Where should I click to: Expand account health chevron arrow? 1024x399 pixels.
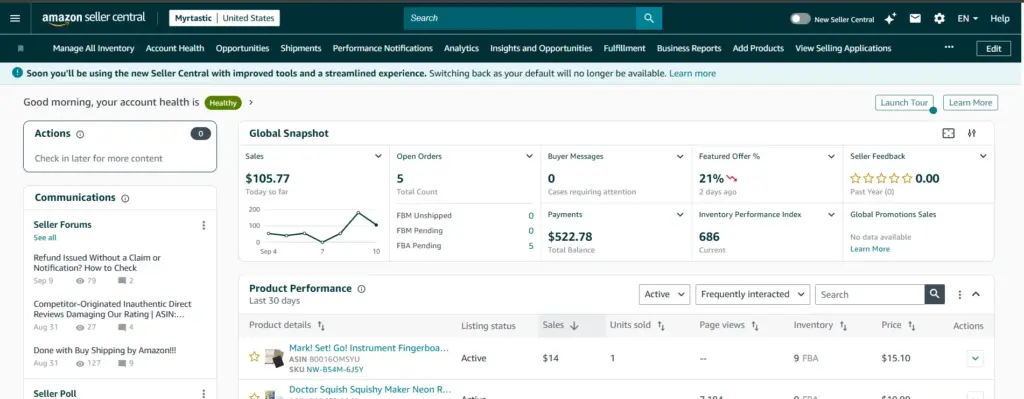click(251, 103)
